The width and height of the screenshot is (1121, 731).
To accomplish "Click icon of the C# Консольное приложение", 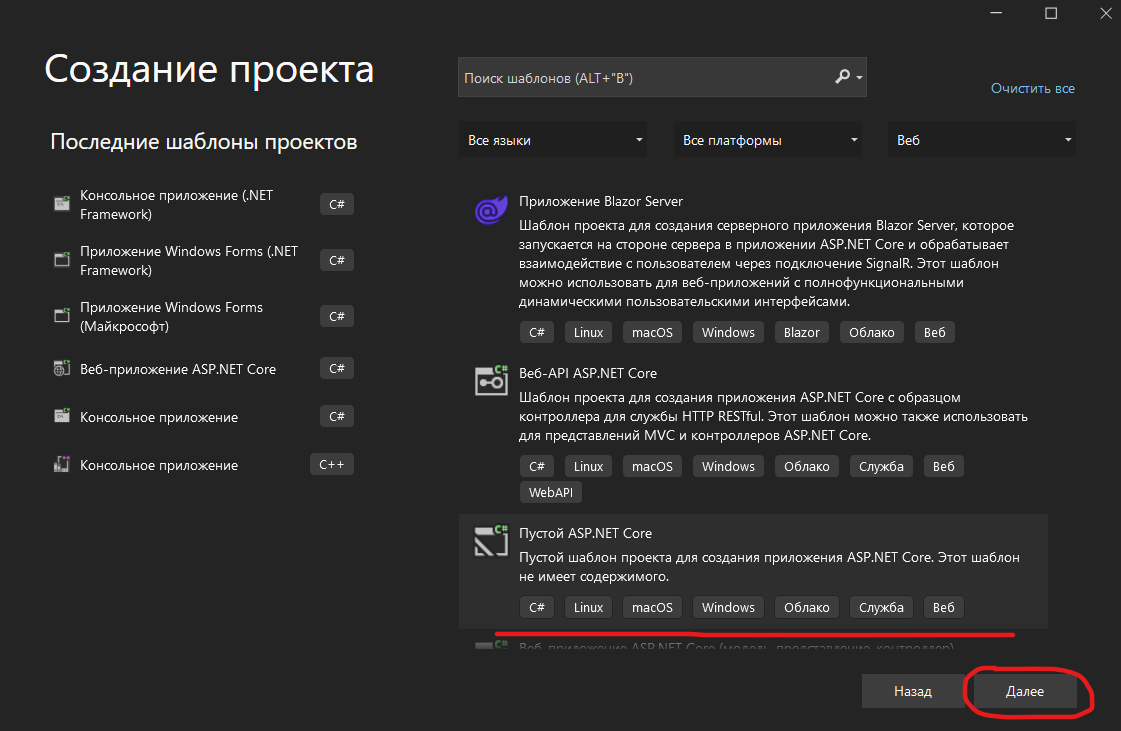I will point(62,416).
